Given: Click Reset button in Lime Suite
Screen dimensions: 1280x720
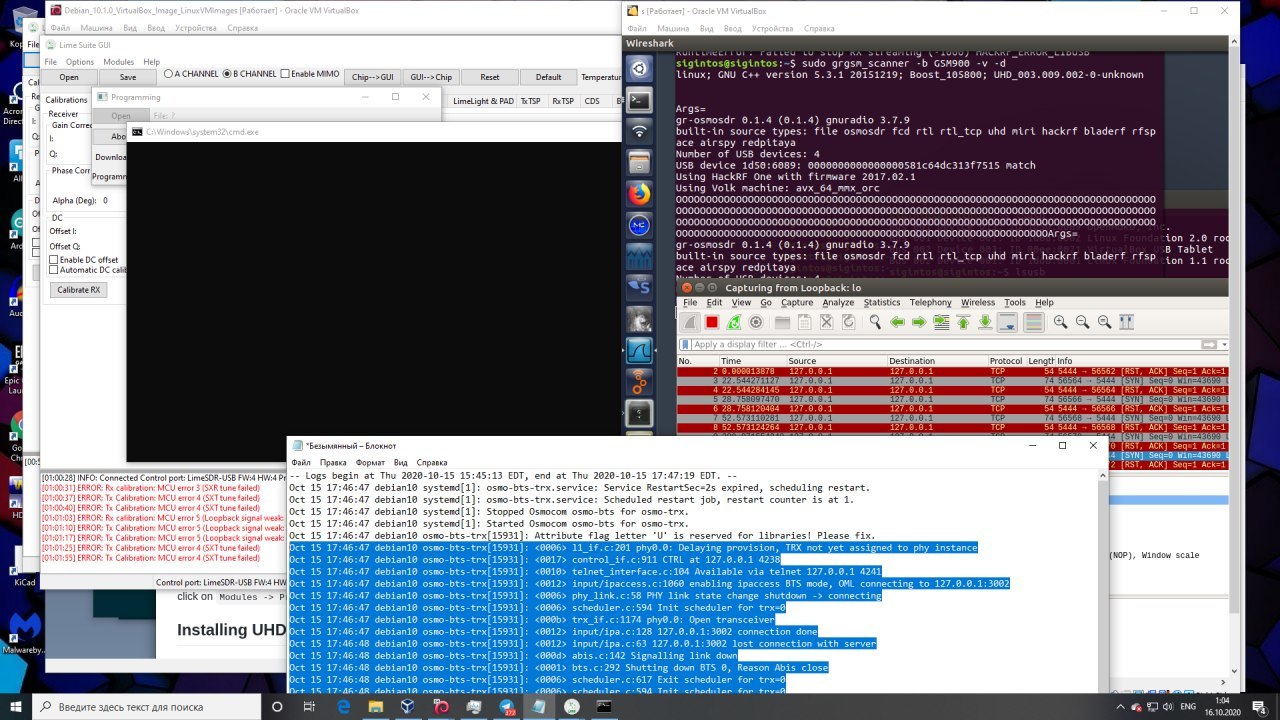Looking at the screenshot, I should (x=489, y=77).
